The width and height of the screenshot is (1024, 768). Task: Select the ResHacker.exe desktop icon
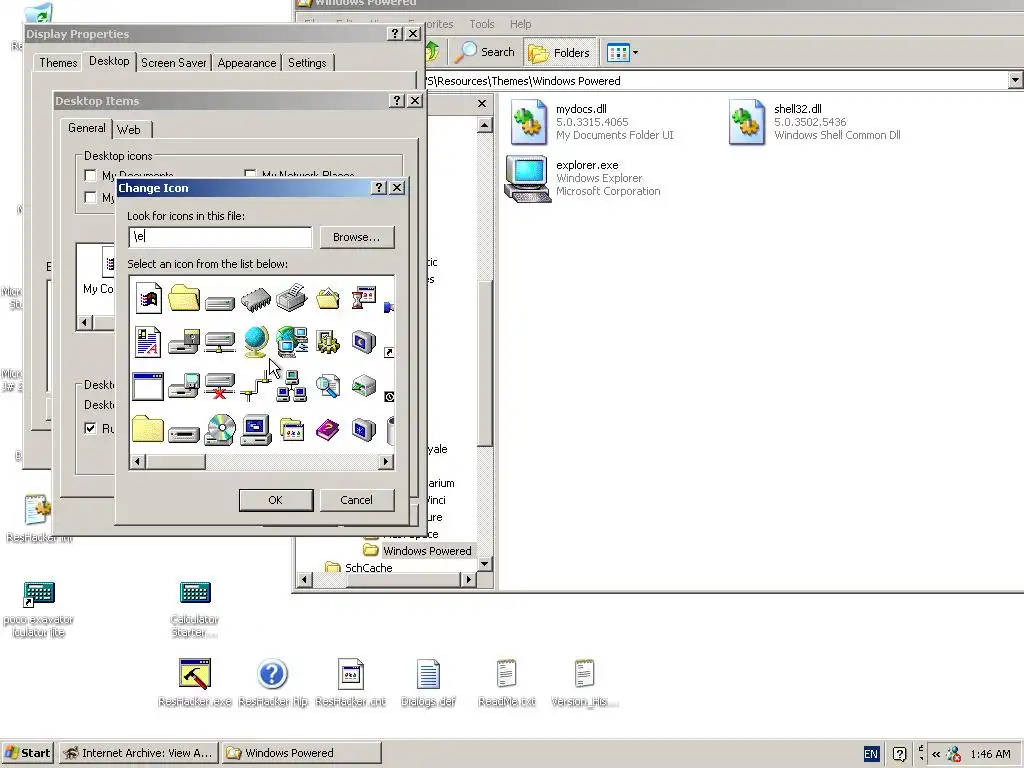pyautogui.click(x=195, y=683)
